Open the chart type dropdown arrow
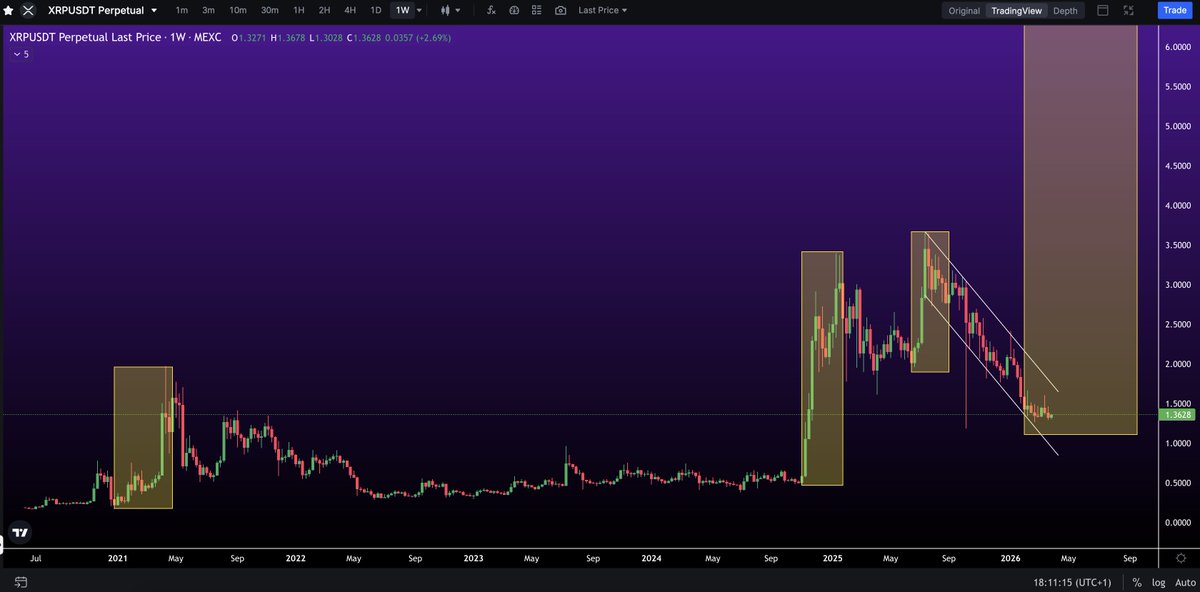 [460, 10]
